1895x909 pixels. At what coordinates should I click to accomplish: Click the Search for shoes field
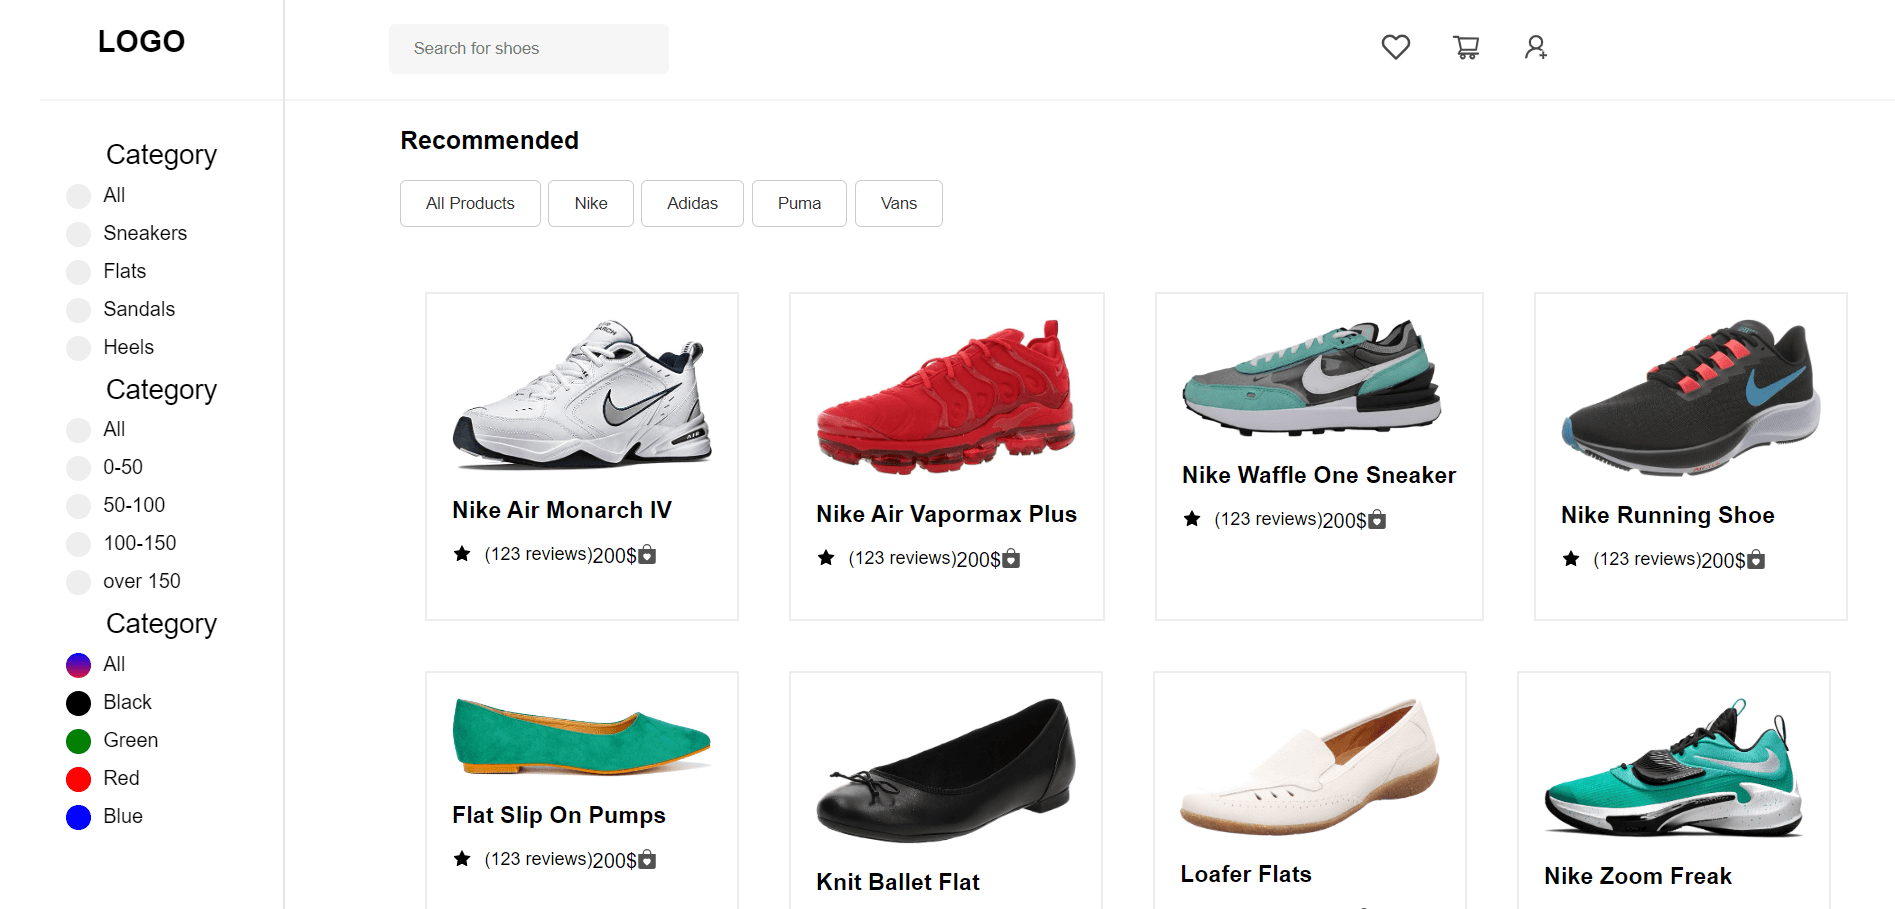click(528, 48)
